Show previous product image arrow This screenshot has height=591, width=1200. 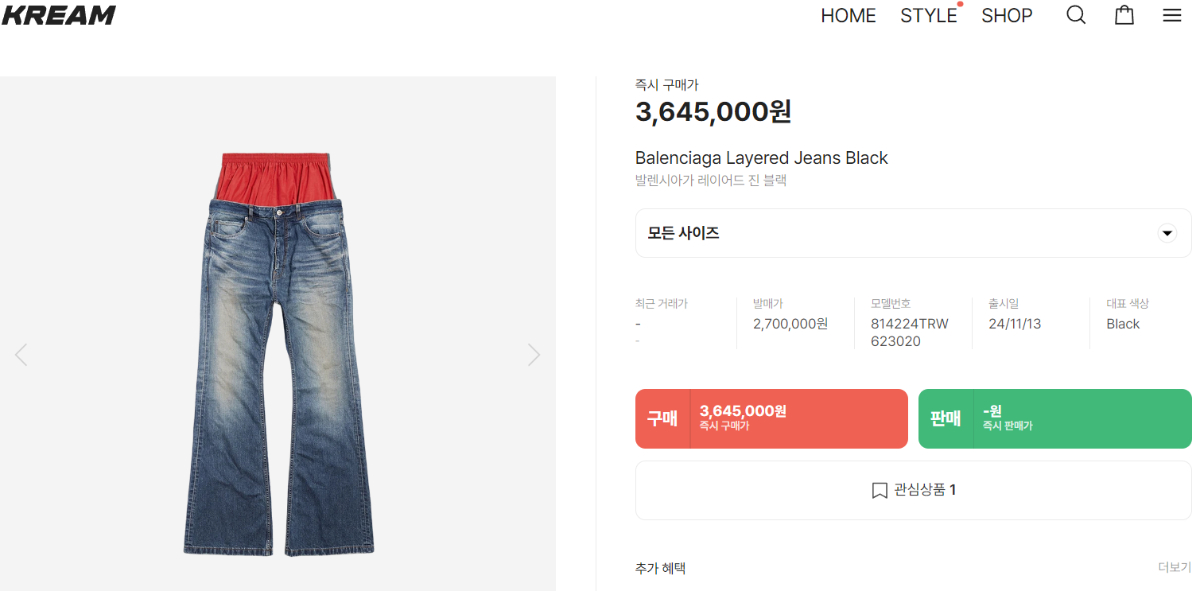[x=21, y=354]
